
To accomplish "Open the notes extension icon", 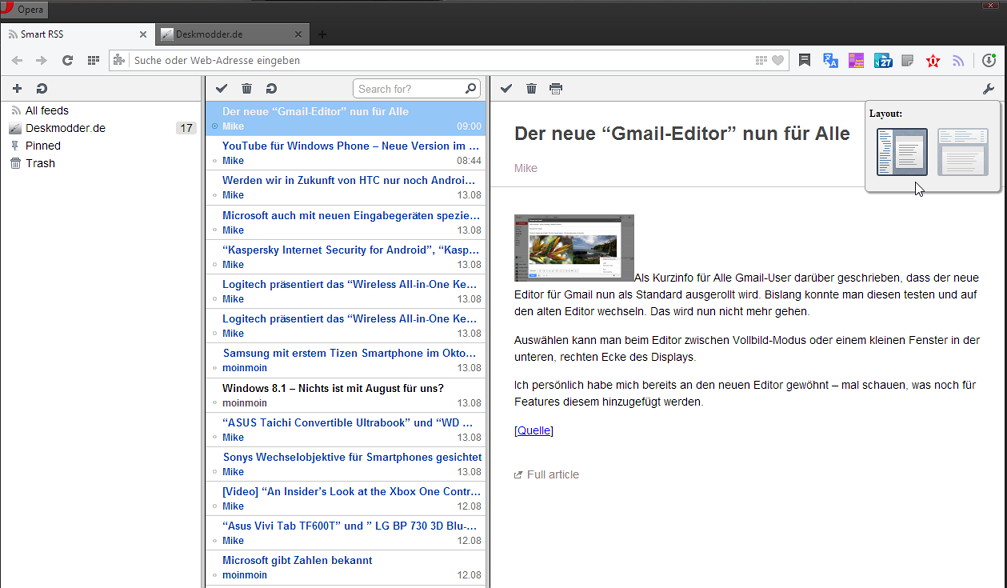I will [907, 60].
